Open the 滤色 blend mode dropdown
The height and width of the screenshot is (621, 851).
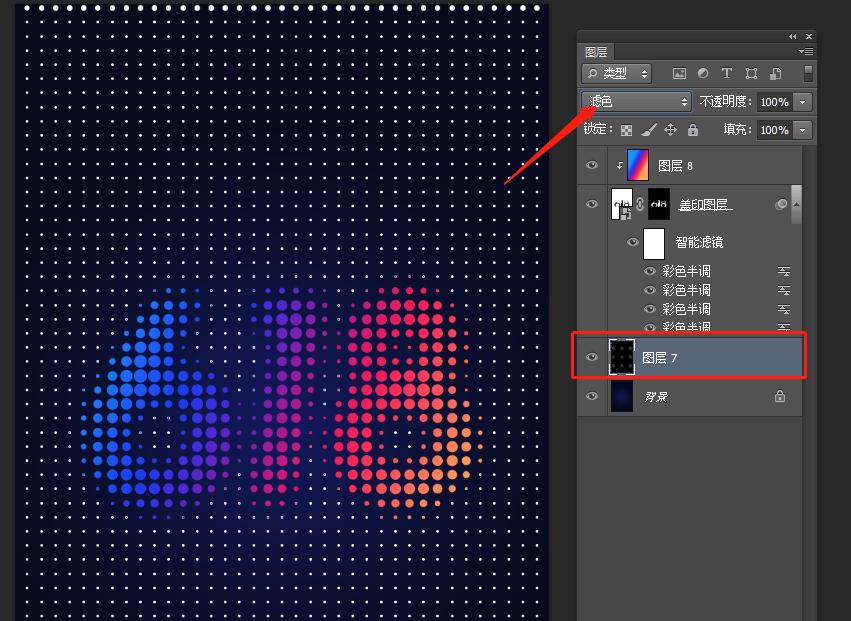636,102
